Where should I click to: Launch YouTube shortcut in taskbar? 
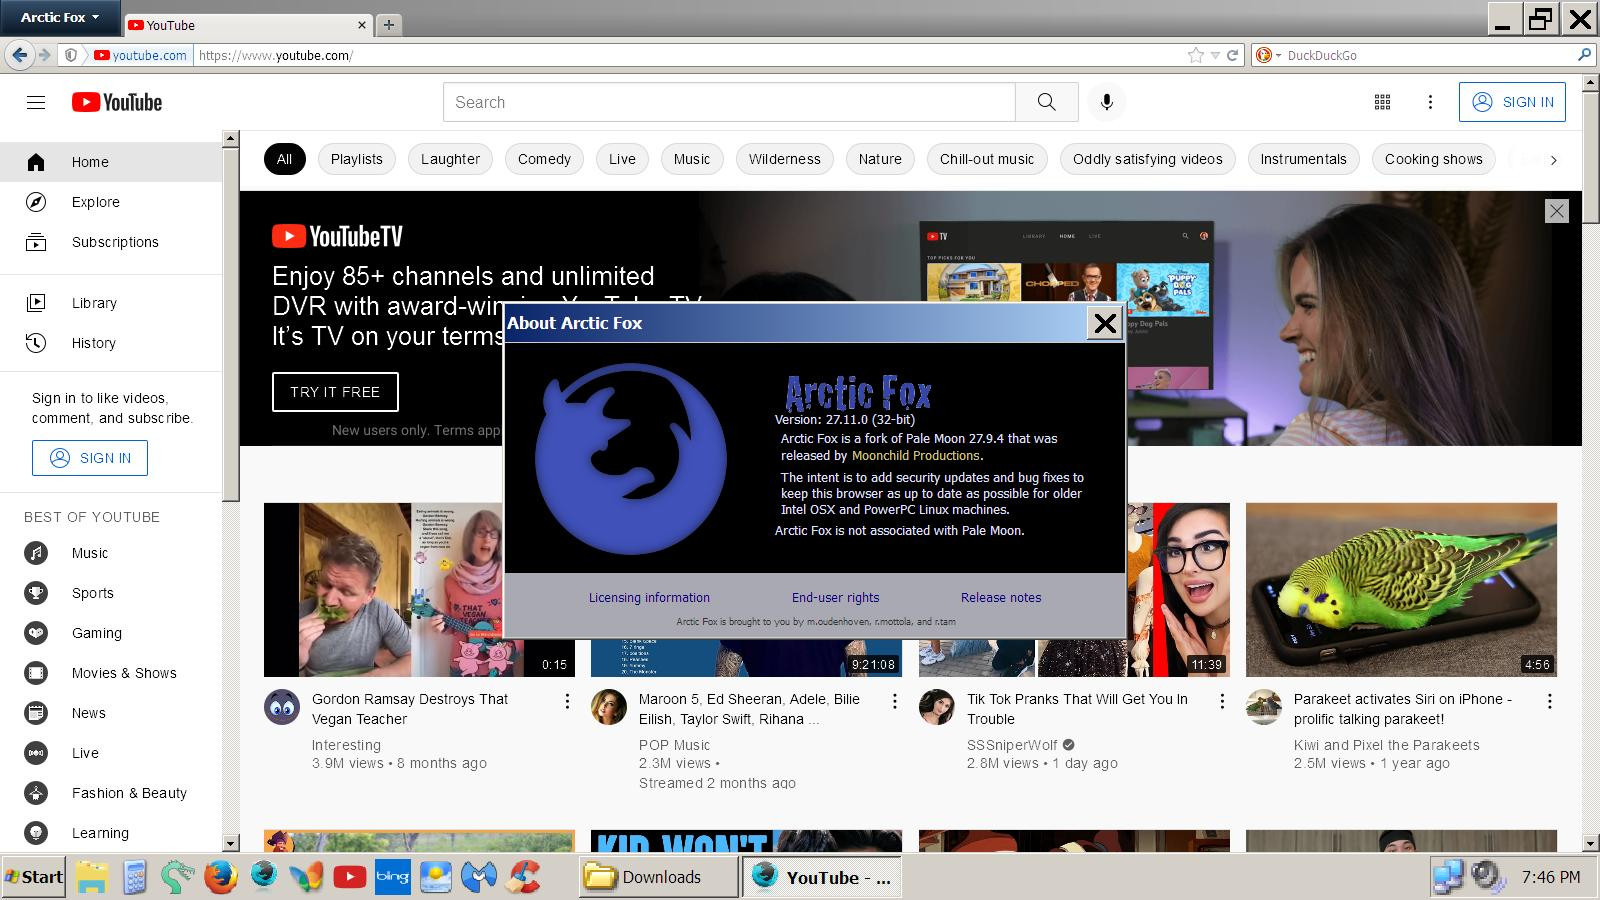point(349,877)
